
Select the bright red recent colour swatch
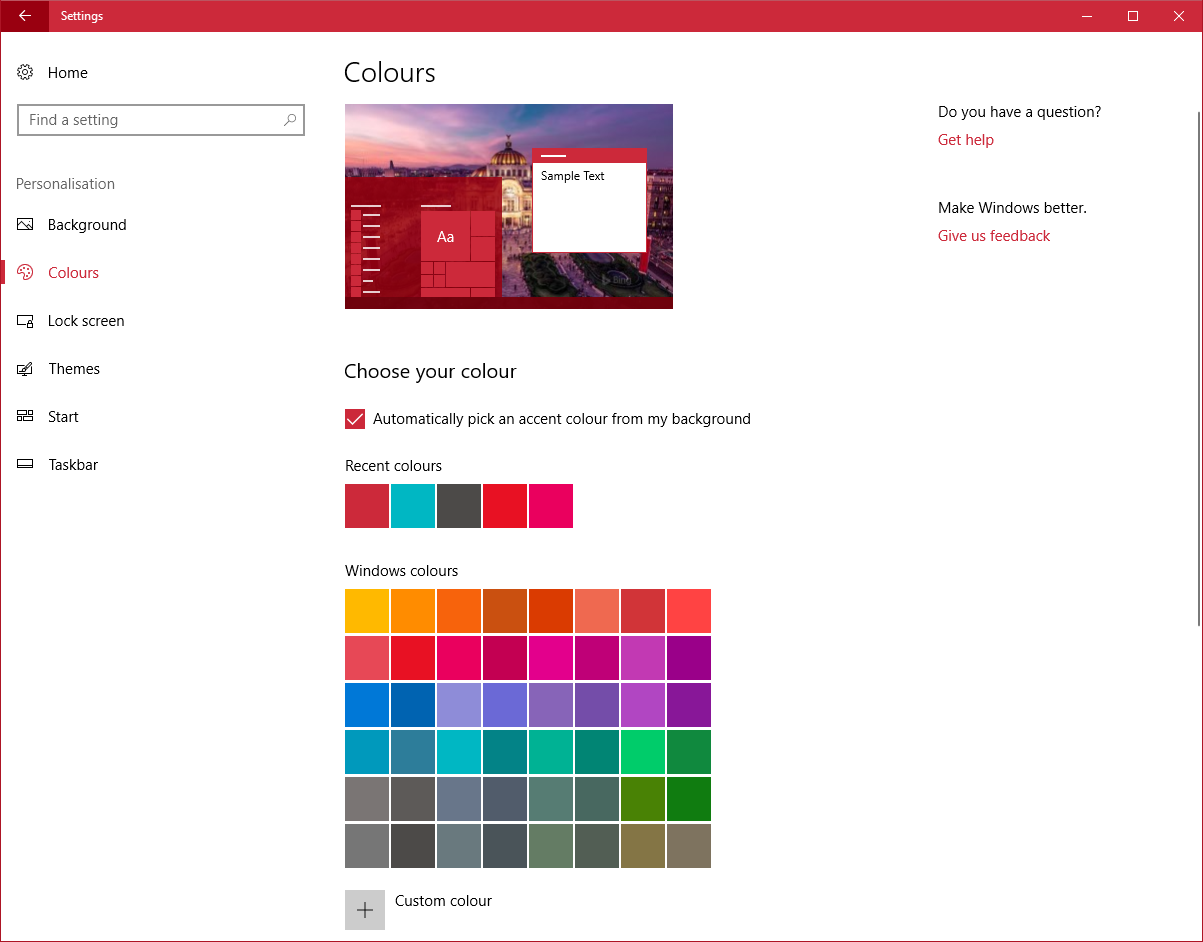(505, 506)
